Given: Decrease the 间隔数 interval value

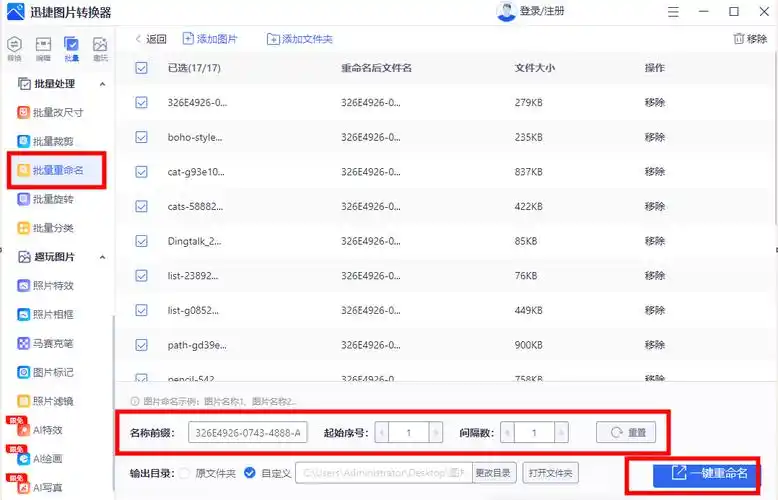Looking at the screenshot, I should [x=507, y=433].
